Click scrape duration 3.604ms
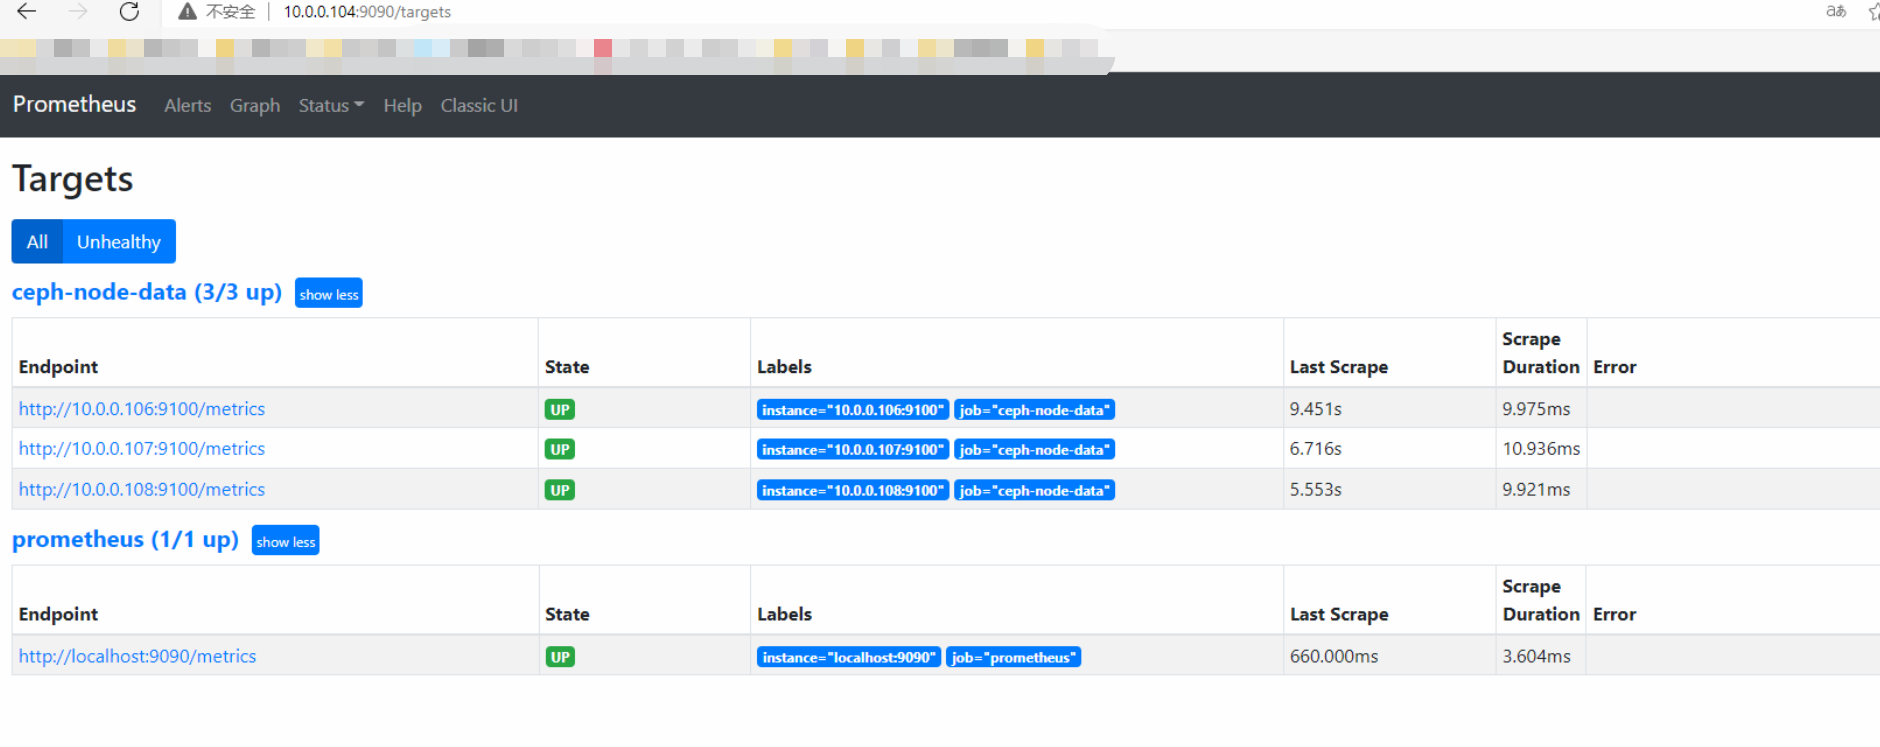This screenshot has height=747, width=1880. 1536,656
